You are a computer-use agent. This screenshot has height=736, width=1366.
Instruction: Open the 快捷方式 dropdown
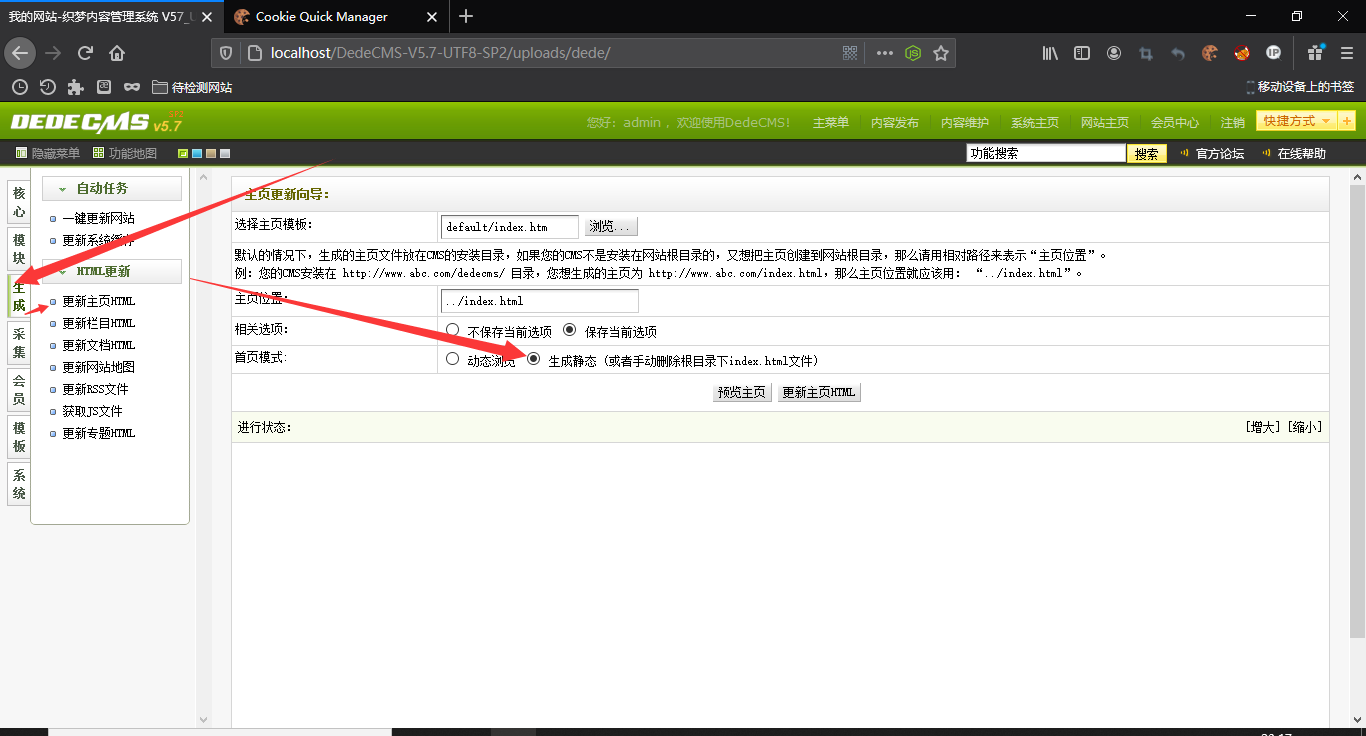point(1297,121)
